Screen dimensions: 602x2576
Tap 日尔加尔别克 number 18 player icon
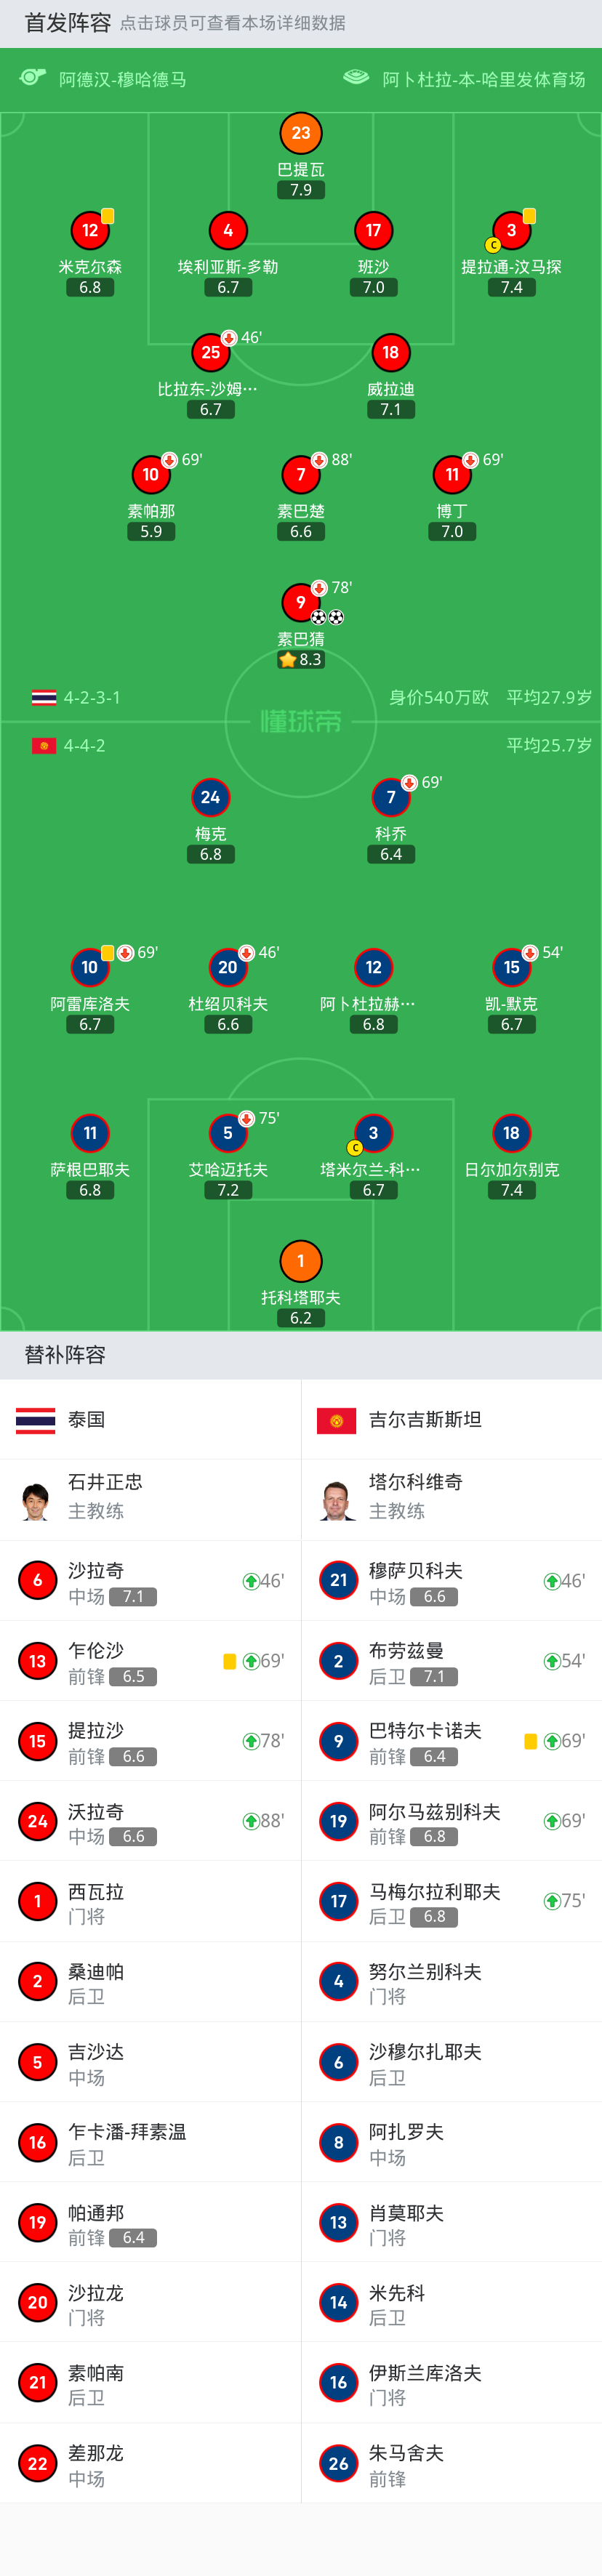(x=511, y=1133)
